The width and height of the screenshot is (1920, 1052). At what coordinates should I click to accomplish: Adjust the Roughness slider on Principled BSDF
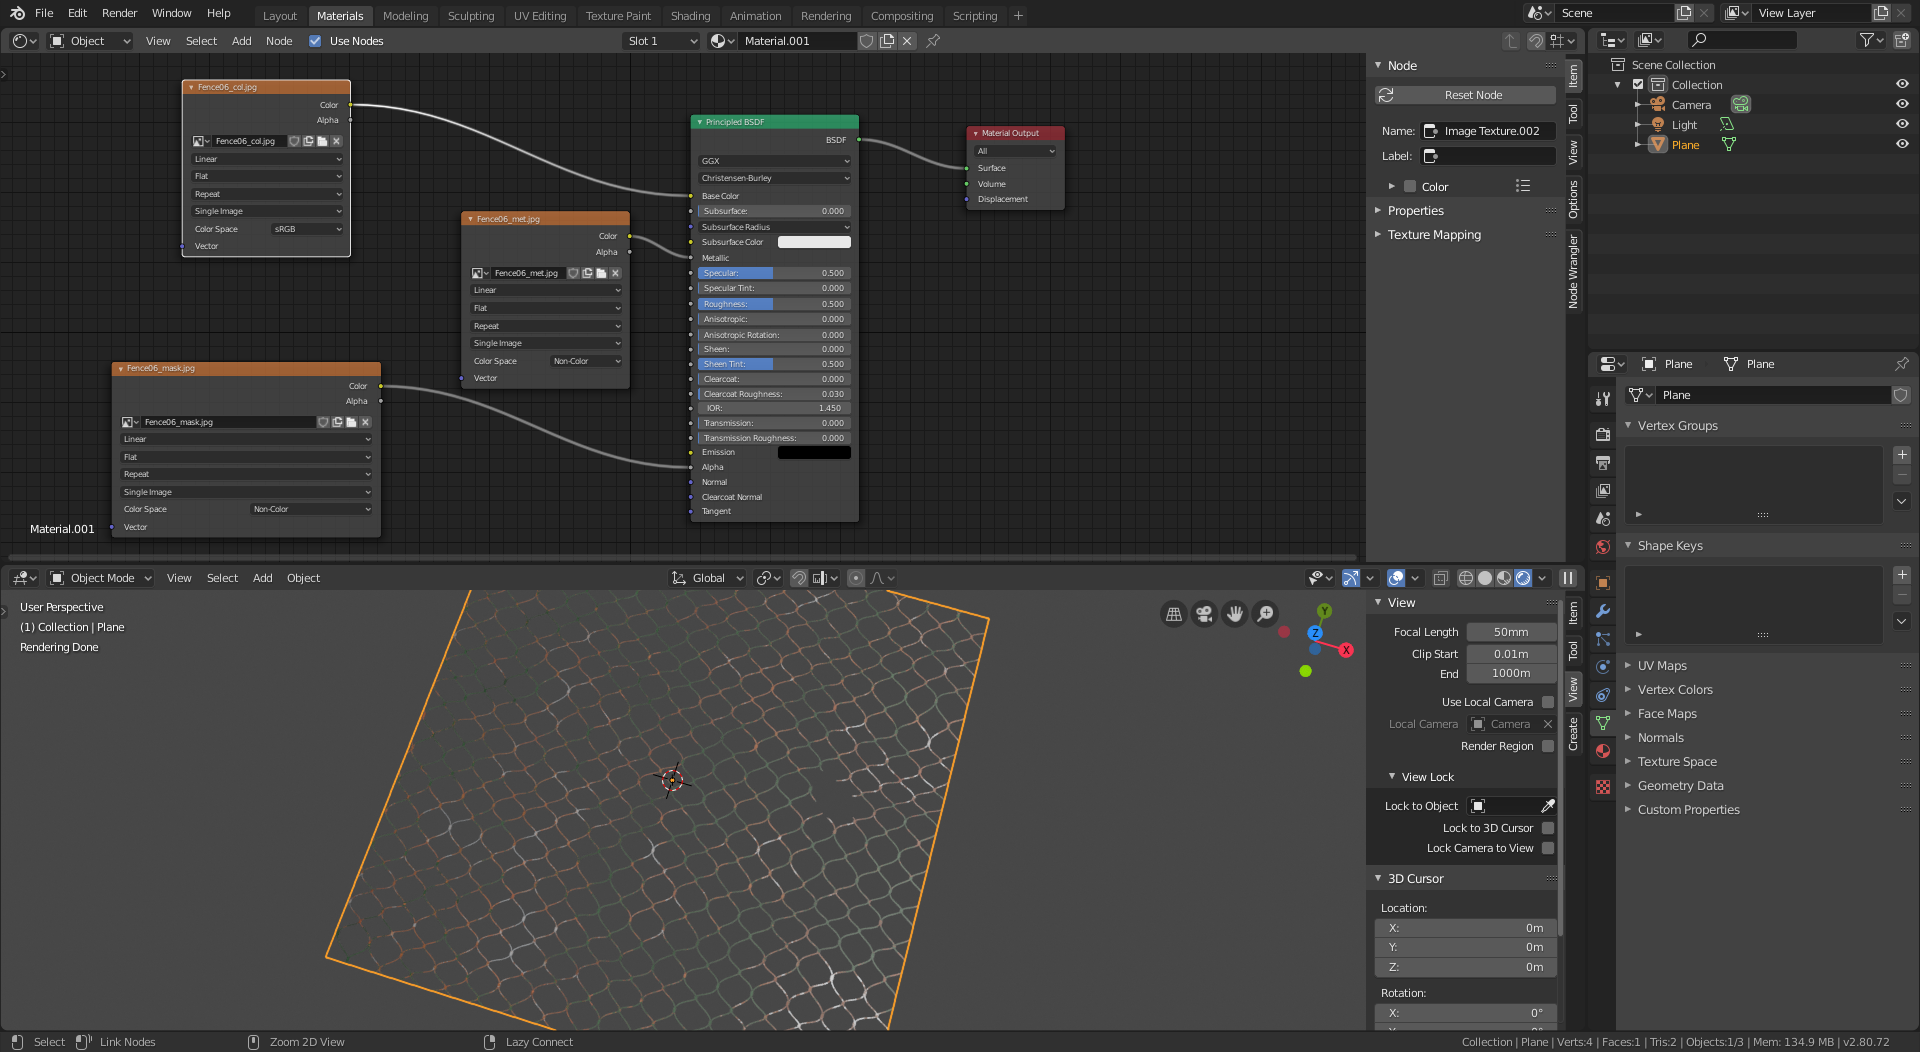(774, 304)
